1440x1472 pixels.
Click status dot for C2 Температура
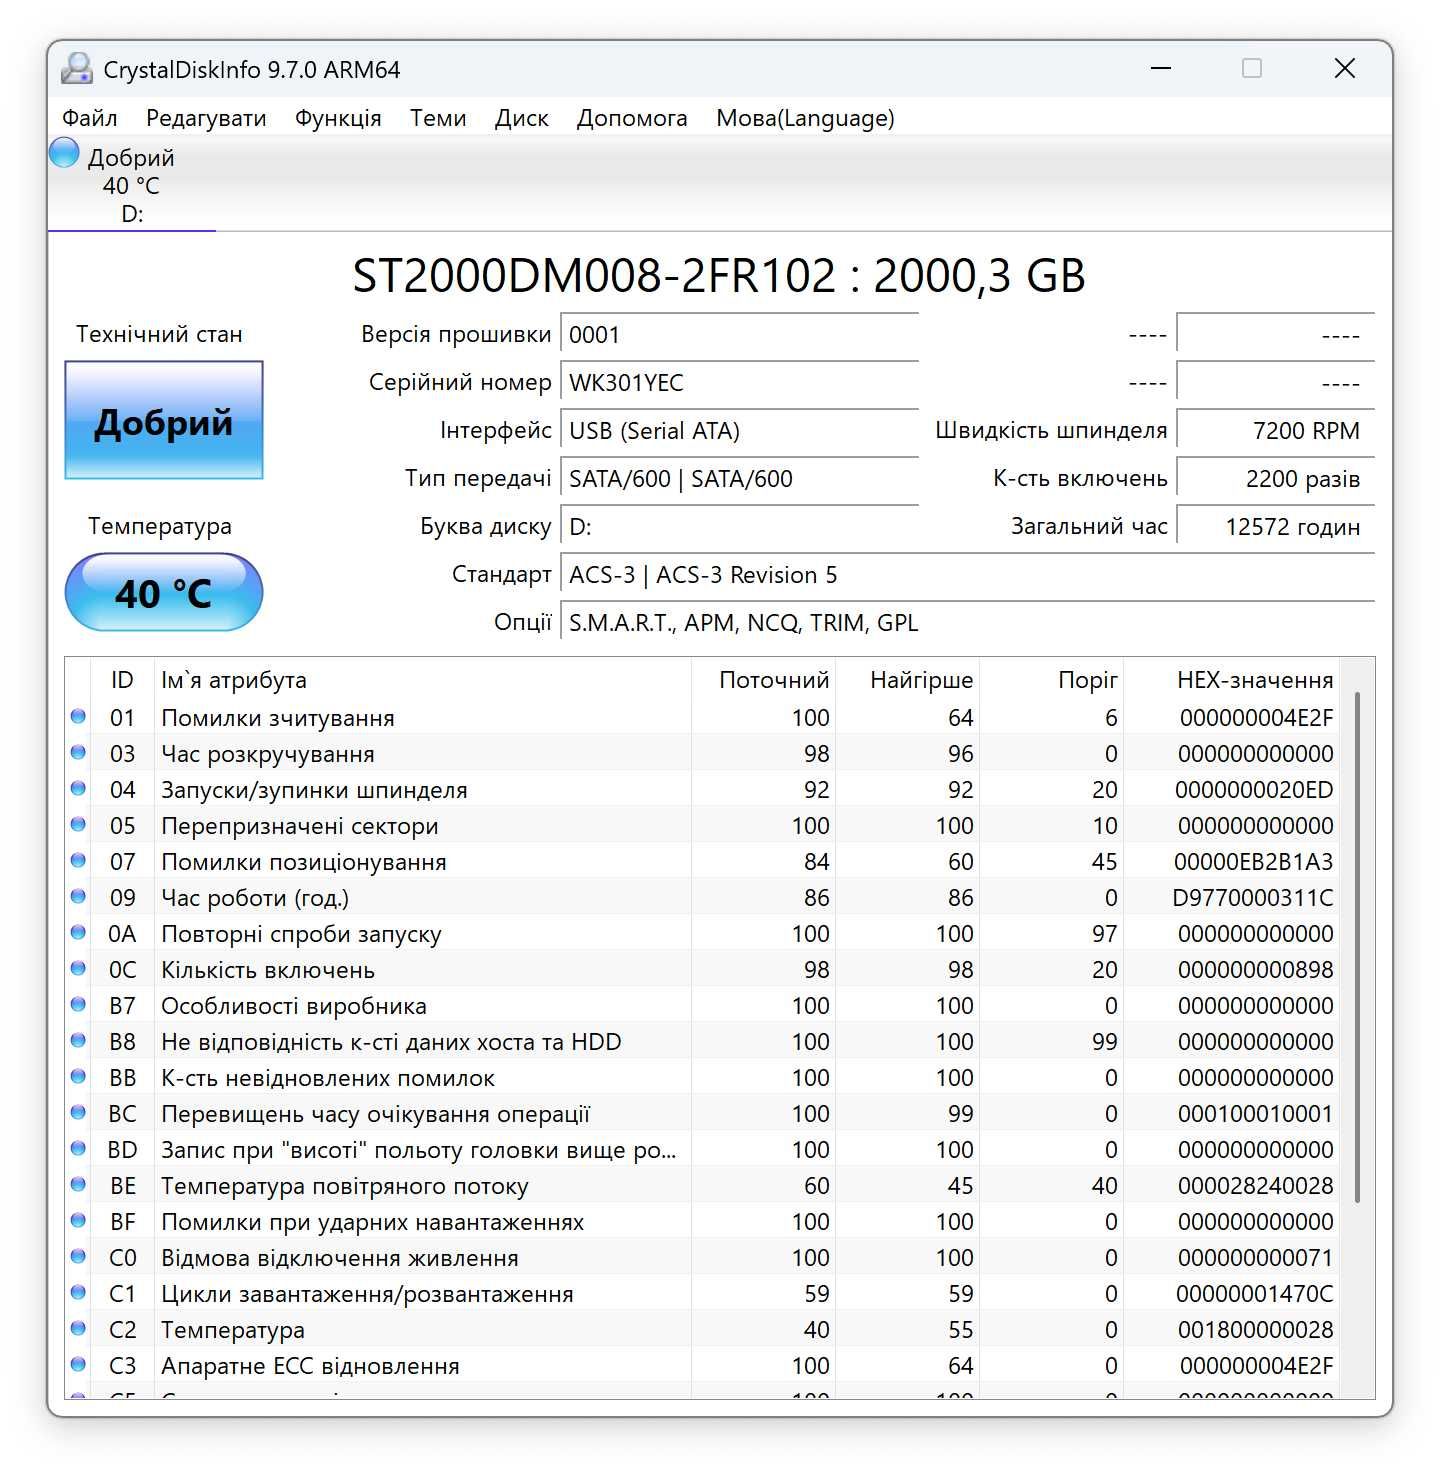[x=78, y=1328]
